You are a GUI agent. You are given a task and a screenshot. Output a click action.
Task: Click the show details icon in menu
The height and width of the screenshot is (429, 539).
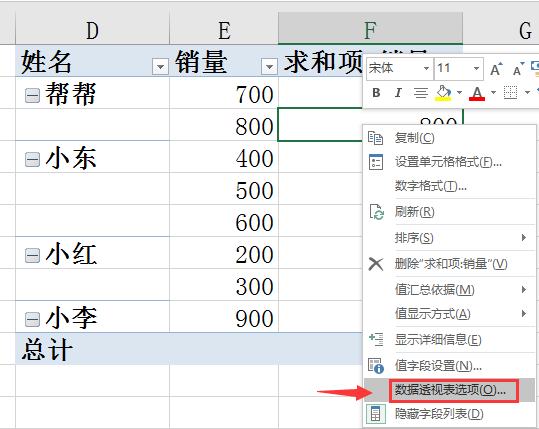pyautogui.click(x=376, y=339)
